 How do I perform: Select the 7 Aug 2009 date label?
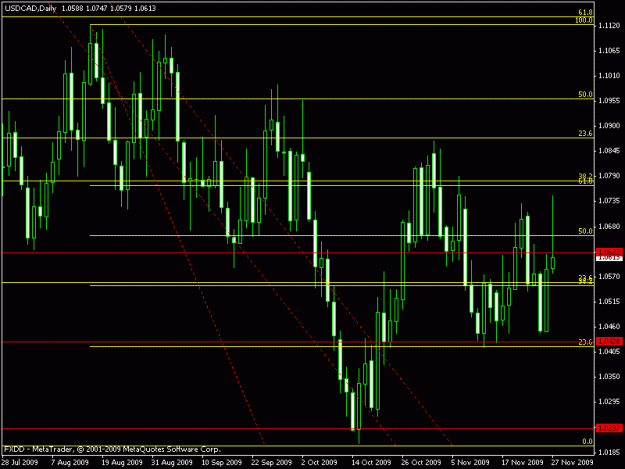pyautogui.click(x=70, y=462)
